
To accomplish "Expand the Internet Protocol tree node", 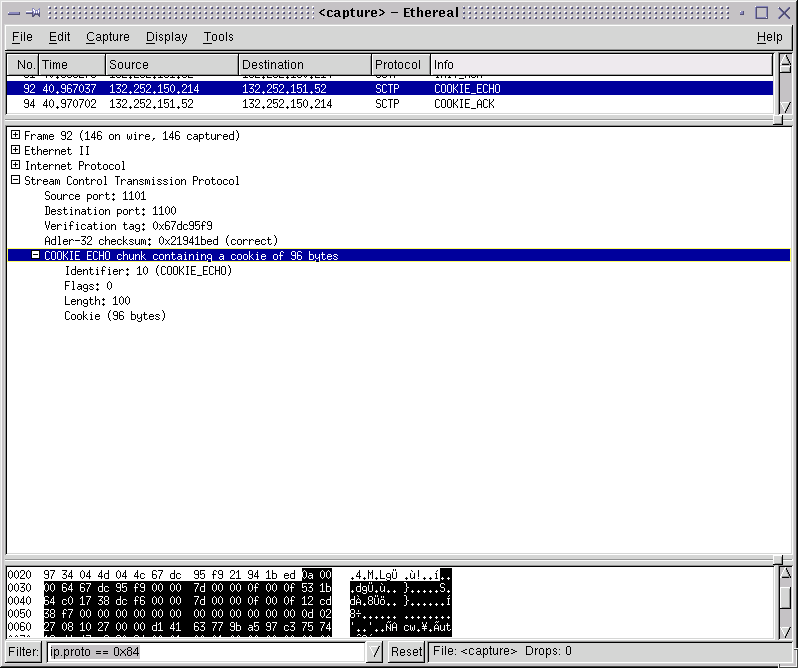I will 16,165.
